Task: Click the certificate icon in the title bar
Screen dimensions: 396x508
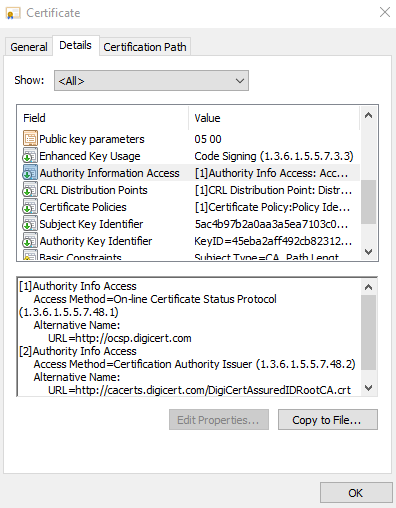Action: (13, 13)
